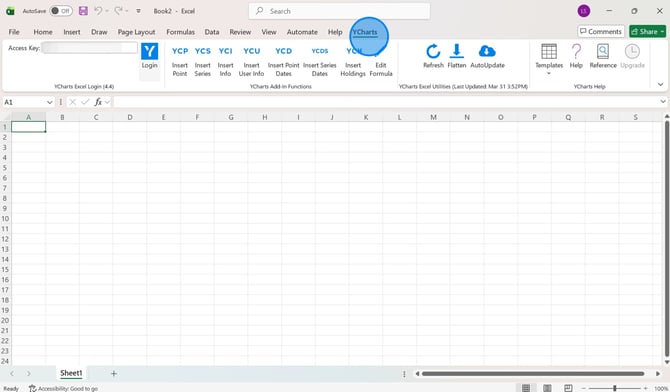
Task: Expand the formula bar chevron
Action: coord(663,102)
